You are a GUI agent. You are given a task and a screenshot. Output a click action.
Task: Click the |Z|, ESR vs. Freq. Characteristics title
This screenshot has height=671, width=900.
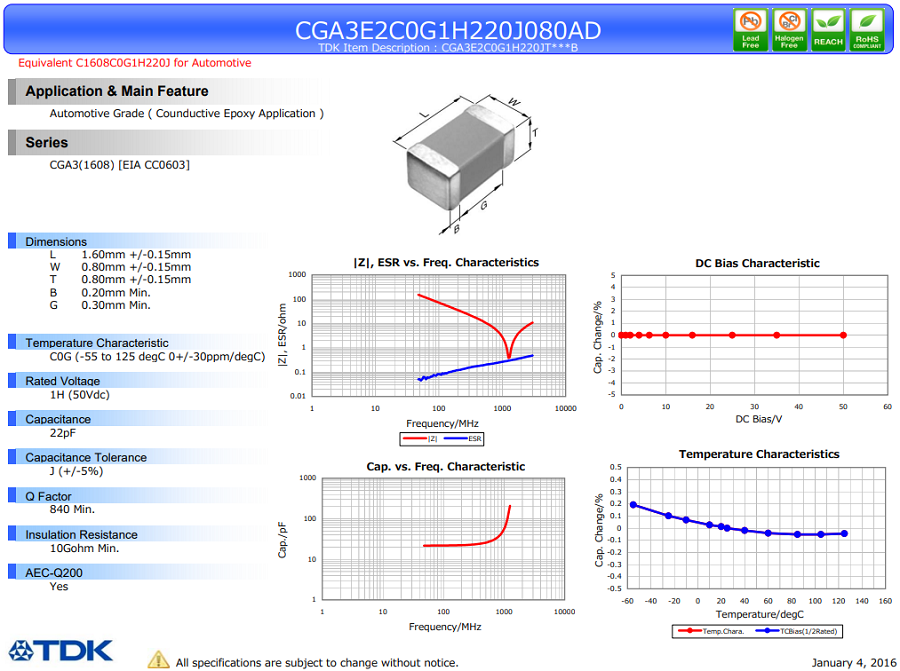pyautogui.click(x=446, y=262)
